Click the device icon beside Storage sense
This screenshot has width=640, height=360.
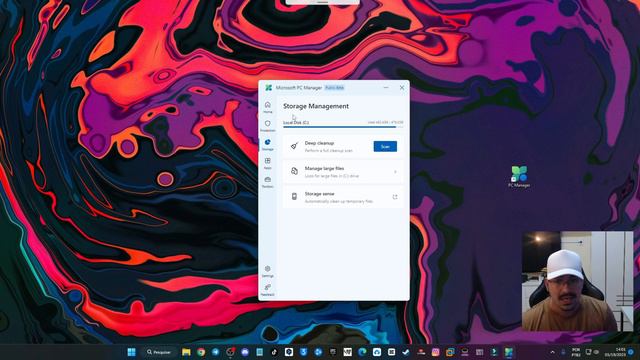click(x=294, y=197)
